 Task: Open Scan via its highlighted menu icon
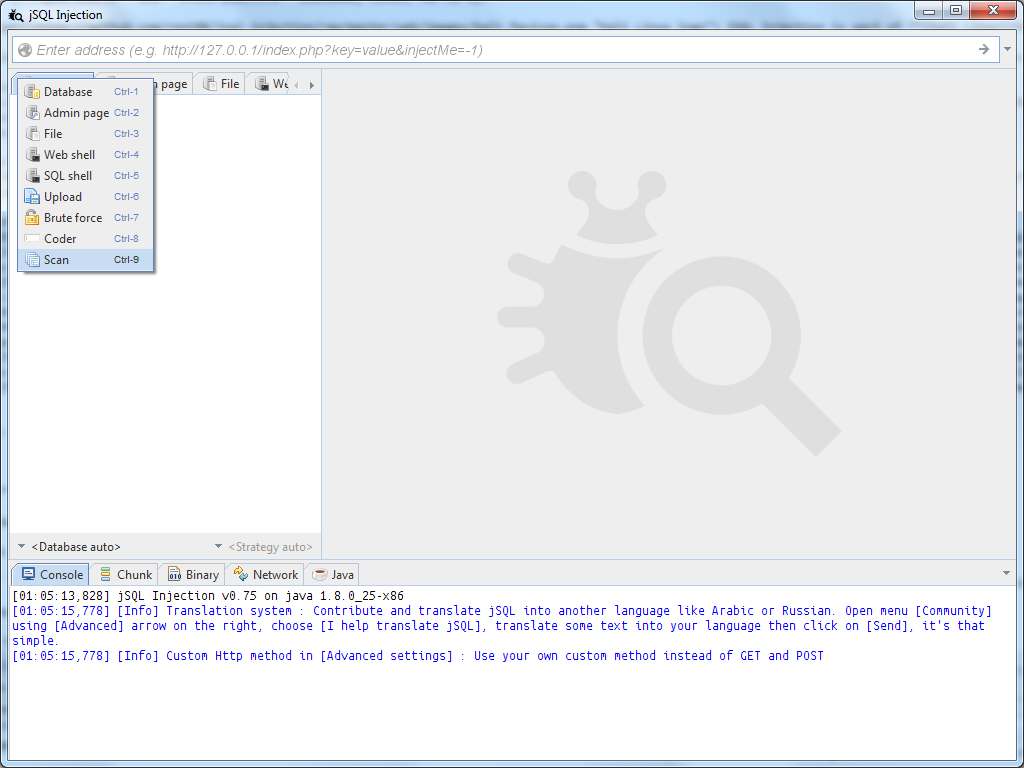pyautogui.click(x=33, y=259)
